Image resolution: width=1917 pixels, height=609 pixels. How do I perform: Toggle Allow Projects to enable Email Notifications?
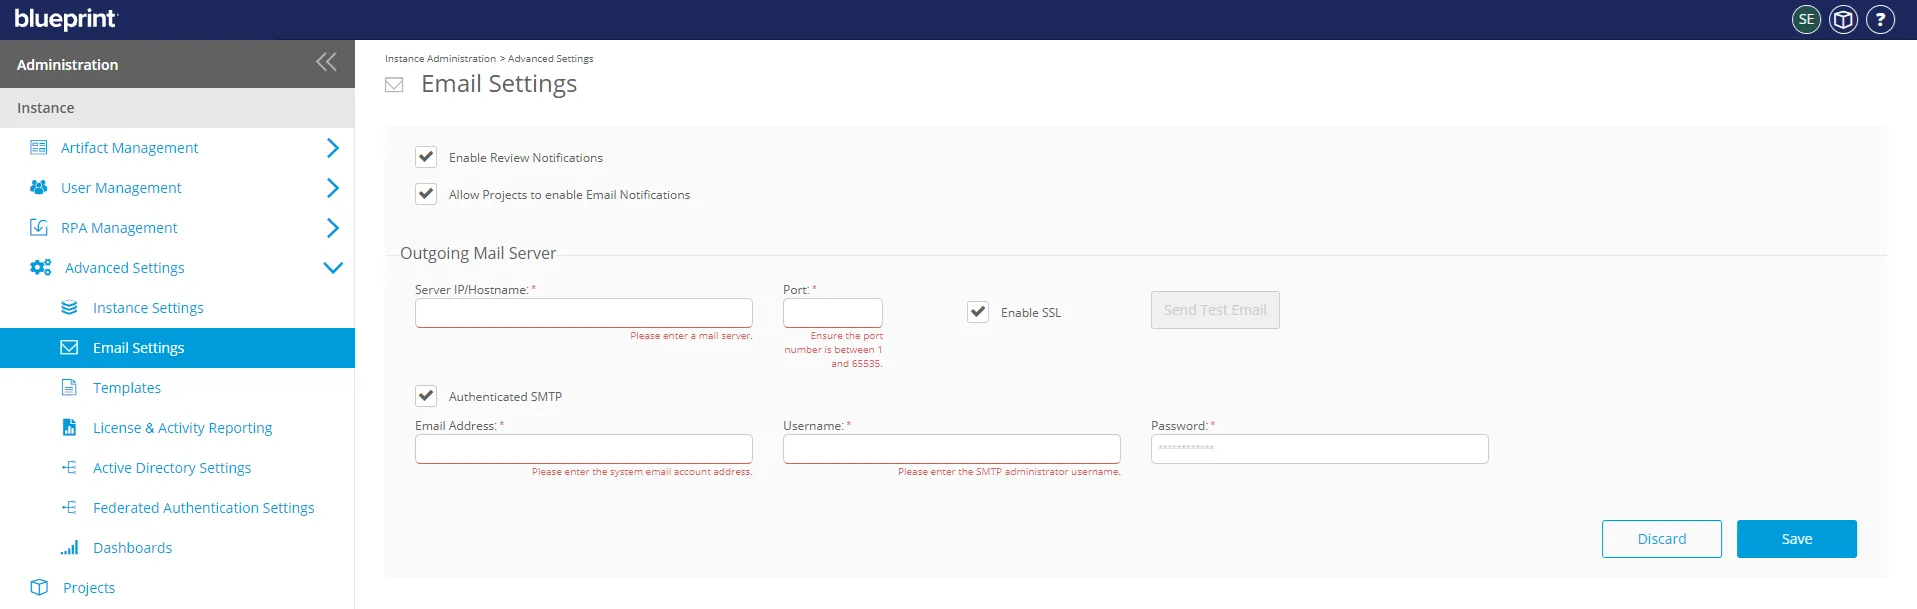[x=426, y=194]
